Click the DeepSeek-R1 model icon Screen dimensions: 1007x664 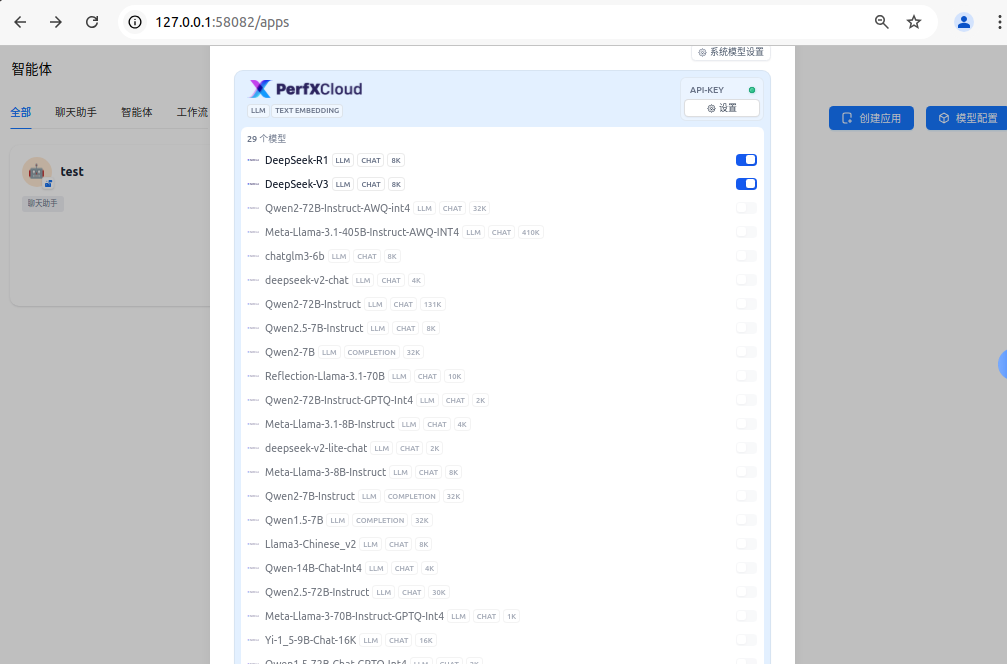pos(253,160)
